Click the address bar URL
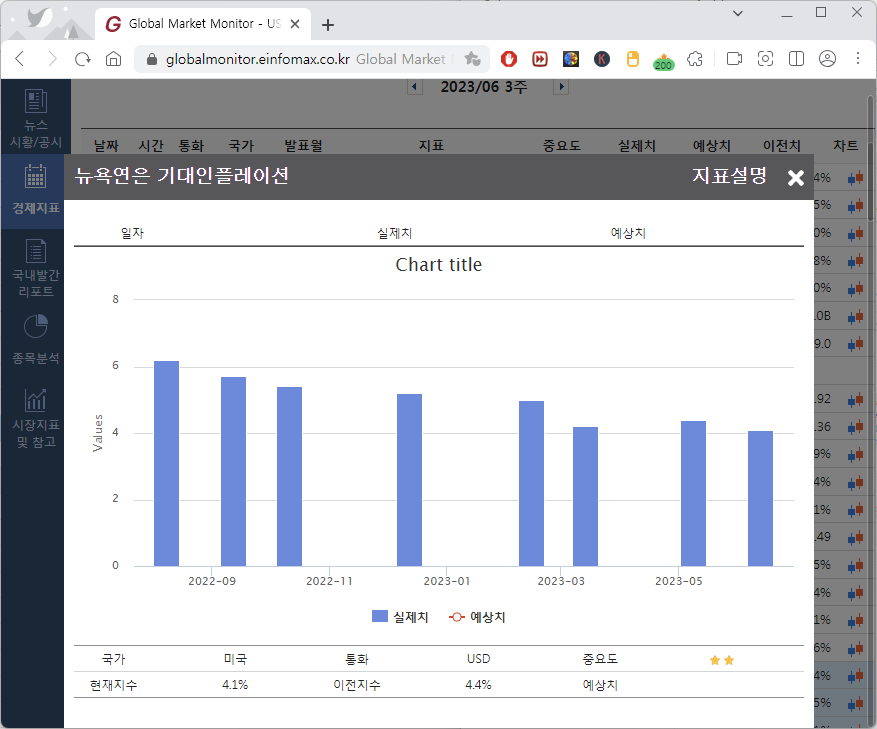Viewport: 877px width, 729px height. point(257,59)
